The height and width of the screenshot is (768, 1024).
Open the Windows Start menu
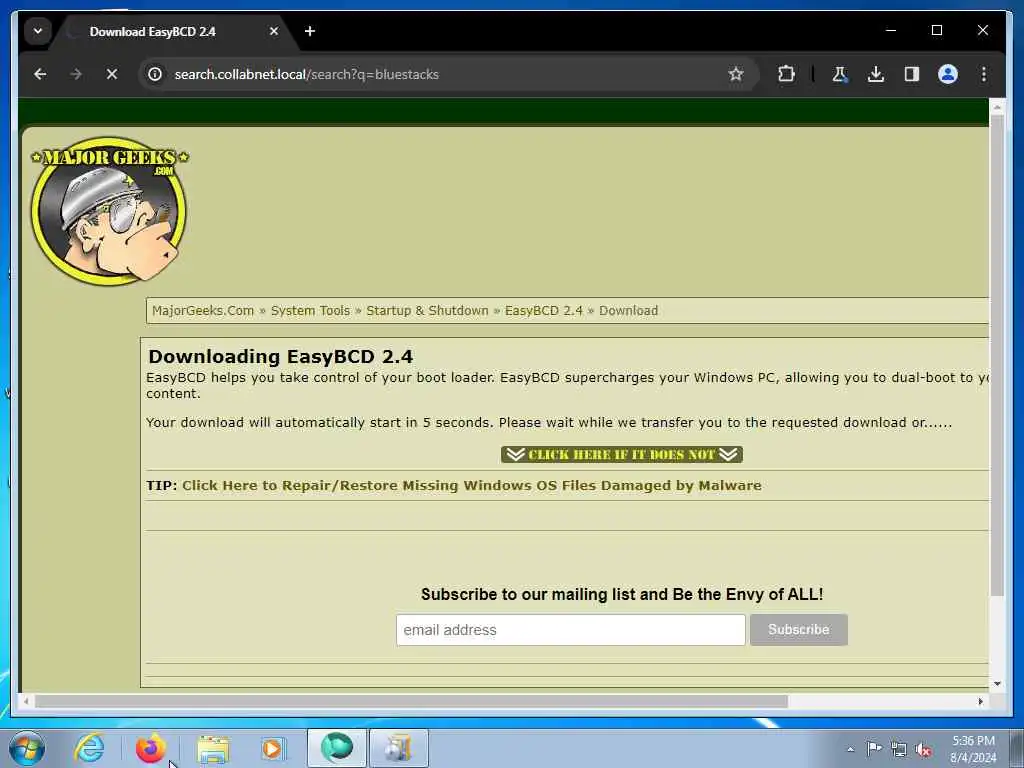click(27, 748)
